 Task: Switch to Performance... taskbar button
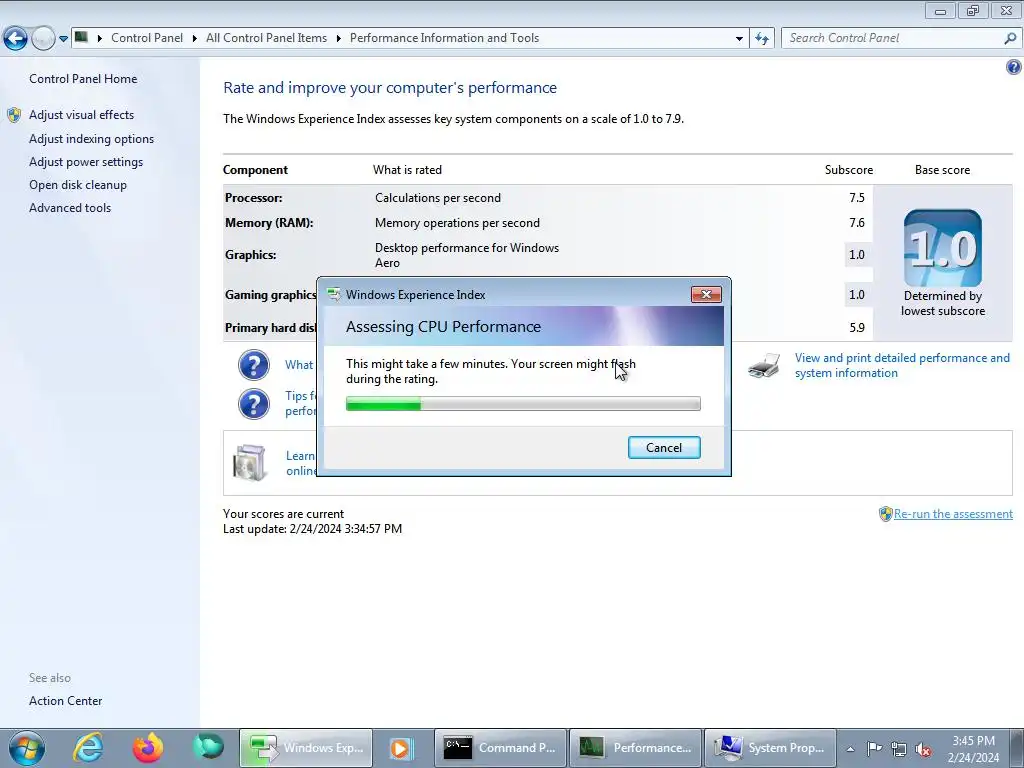[x=635, y=748]
